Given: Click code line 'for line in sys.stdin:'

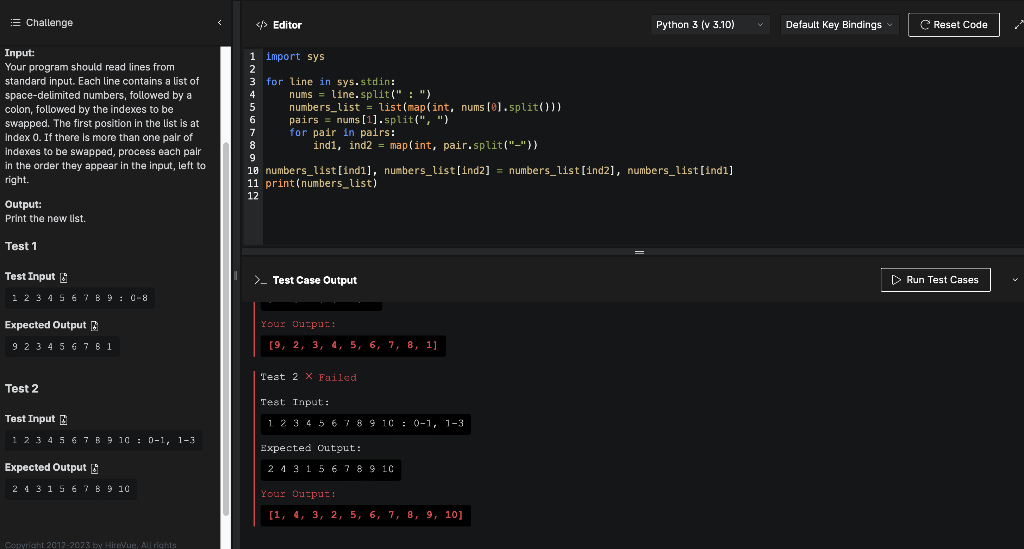Looking at the screenshot, I should tap(330, 82).
